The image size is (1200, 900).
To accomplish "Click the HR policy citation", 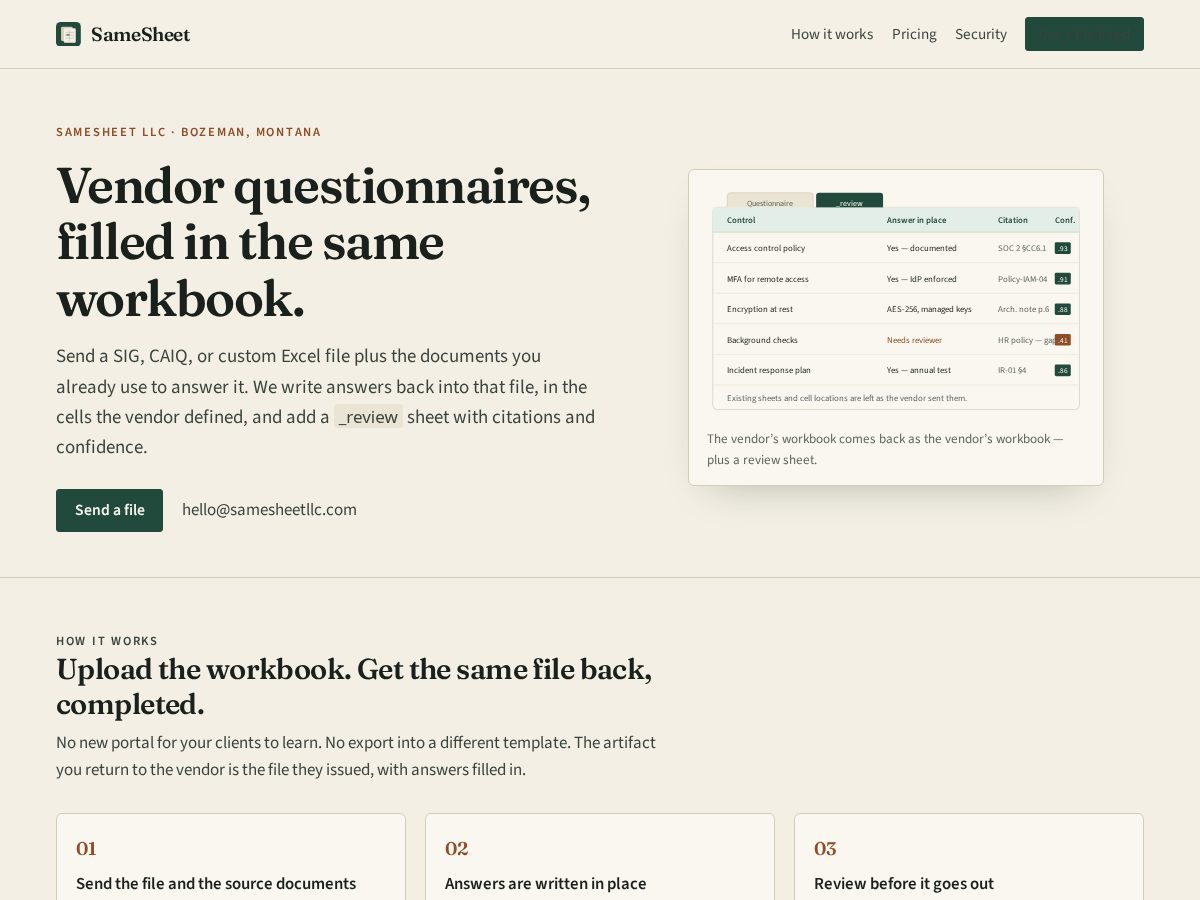I will point(1026,340).
